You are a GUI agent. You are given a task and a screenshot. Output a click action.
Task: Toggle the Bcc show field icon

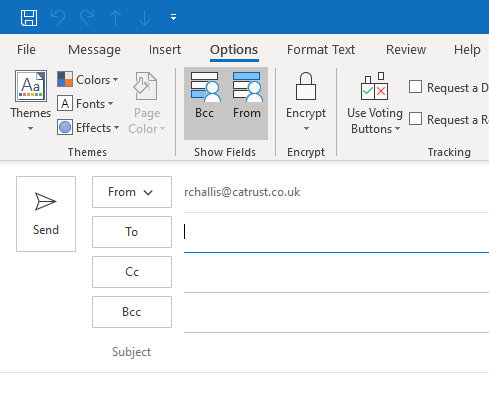205,87
